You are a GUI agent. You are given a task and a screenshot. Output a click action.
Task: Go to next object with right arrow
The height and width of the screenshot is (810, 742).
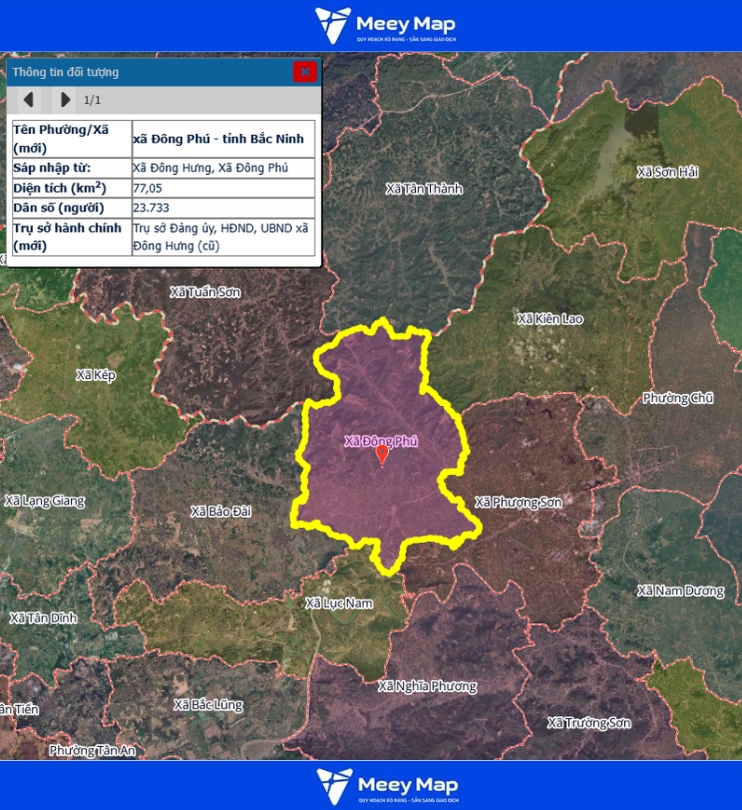65,100
